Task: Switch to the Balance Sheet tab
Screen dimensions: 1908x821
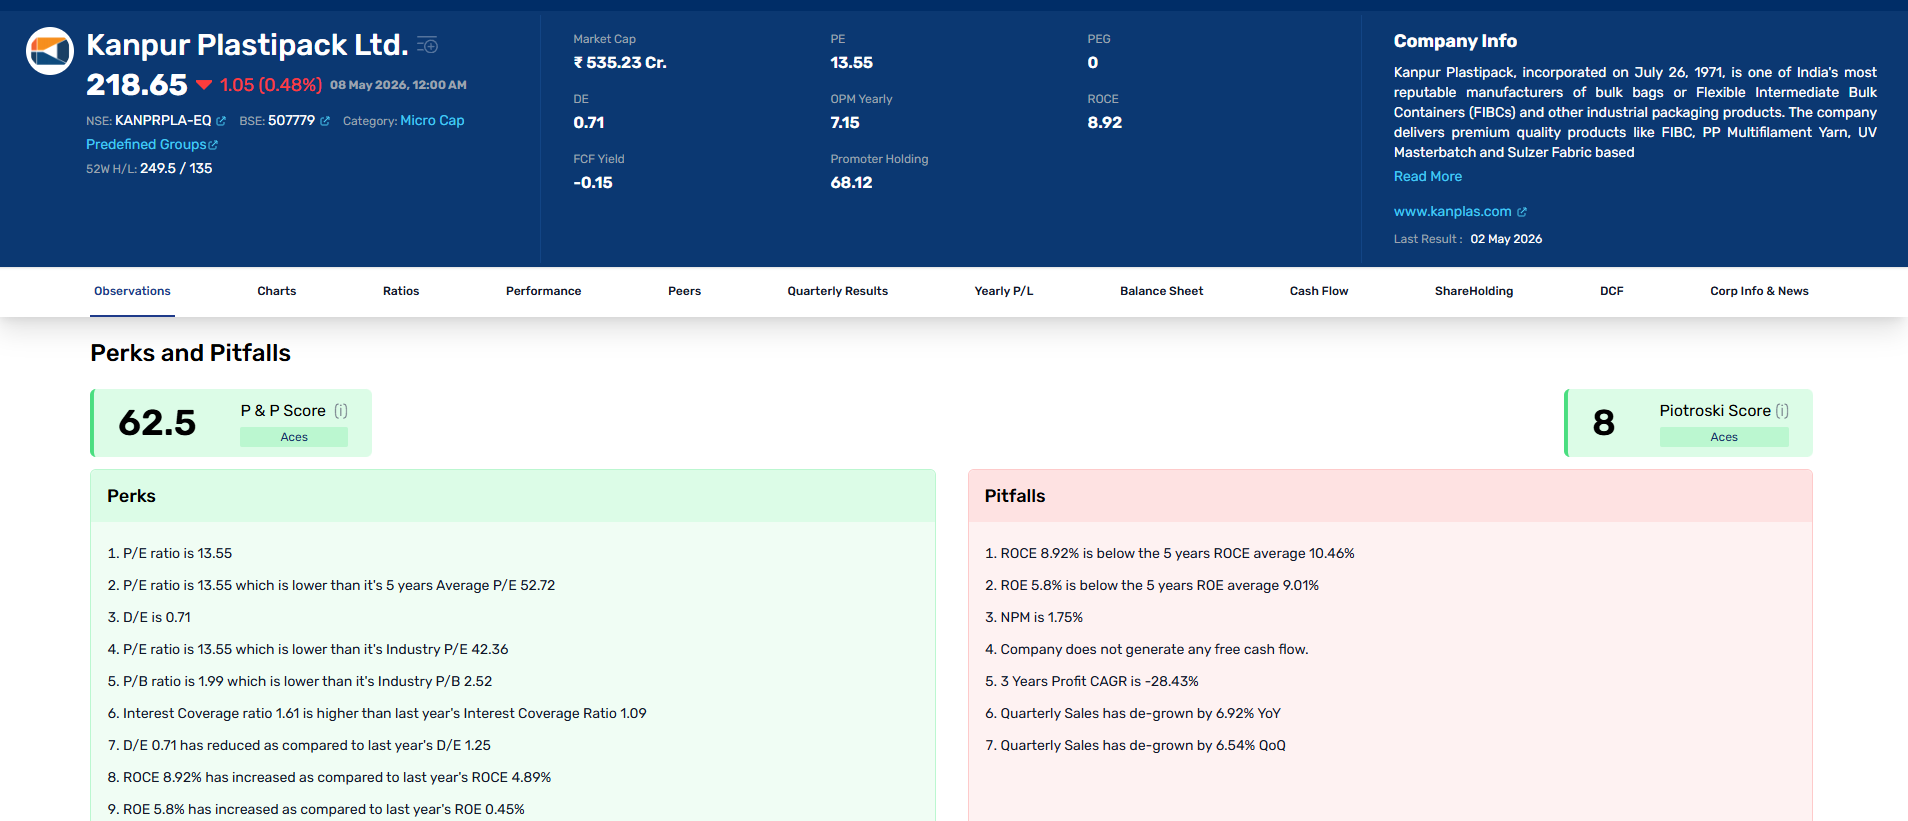Action: pos(1161,291)
